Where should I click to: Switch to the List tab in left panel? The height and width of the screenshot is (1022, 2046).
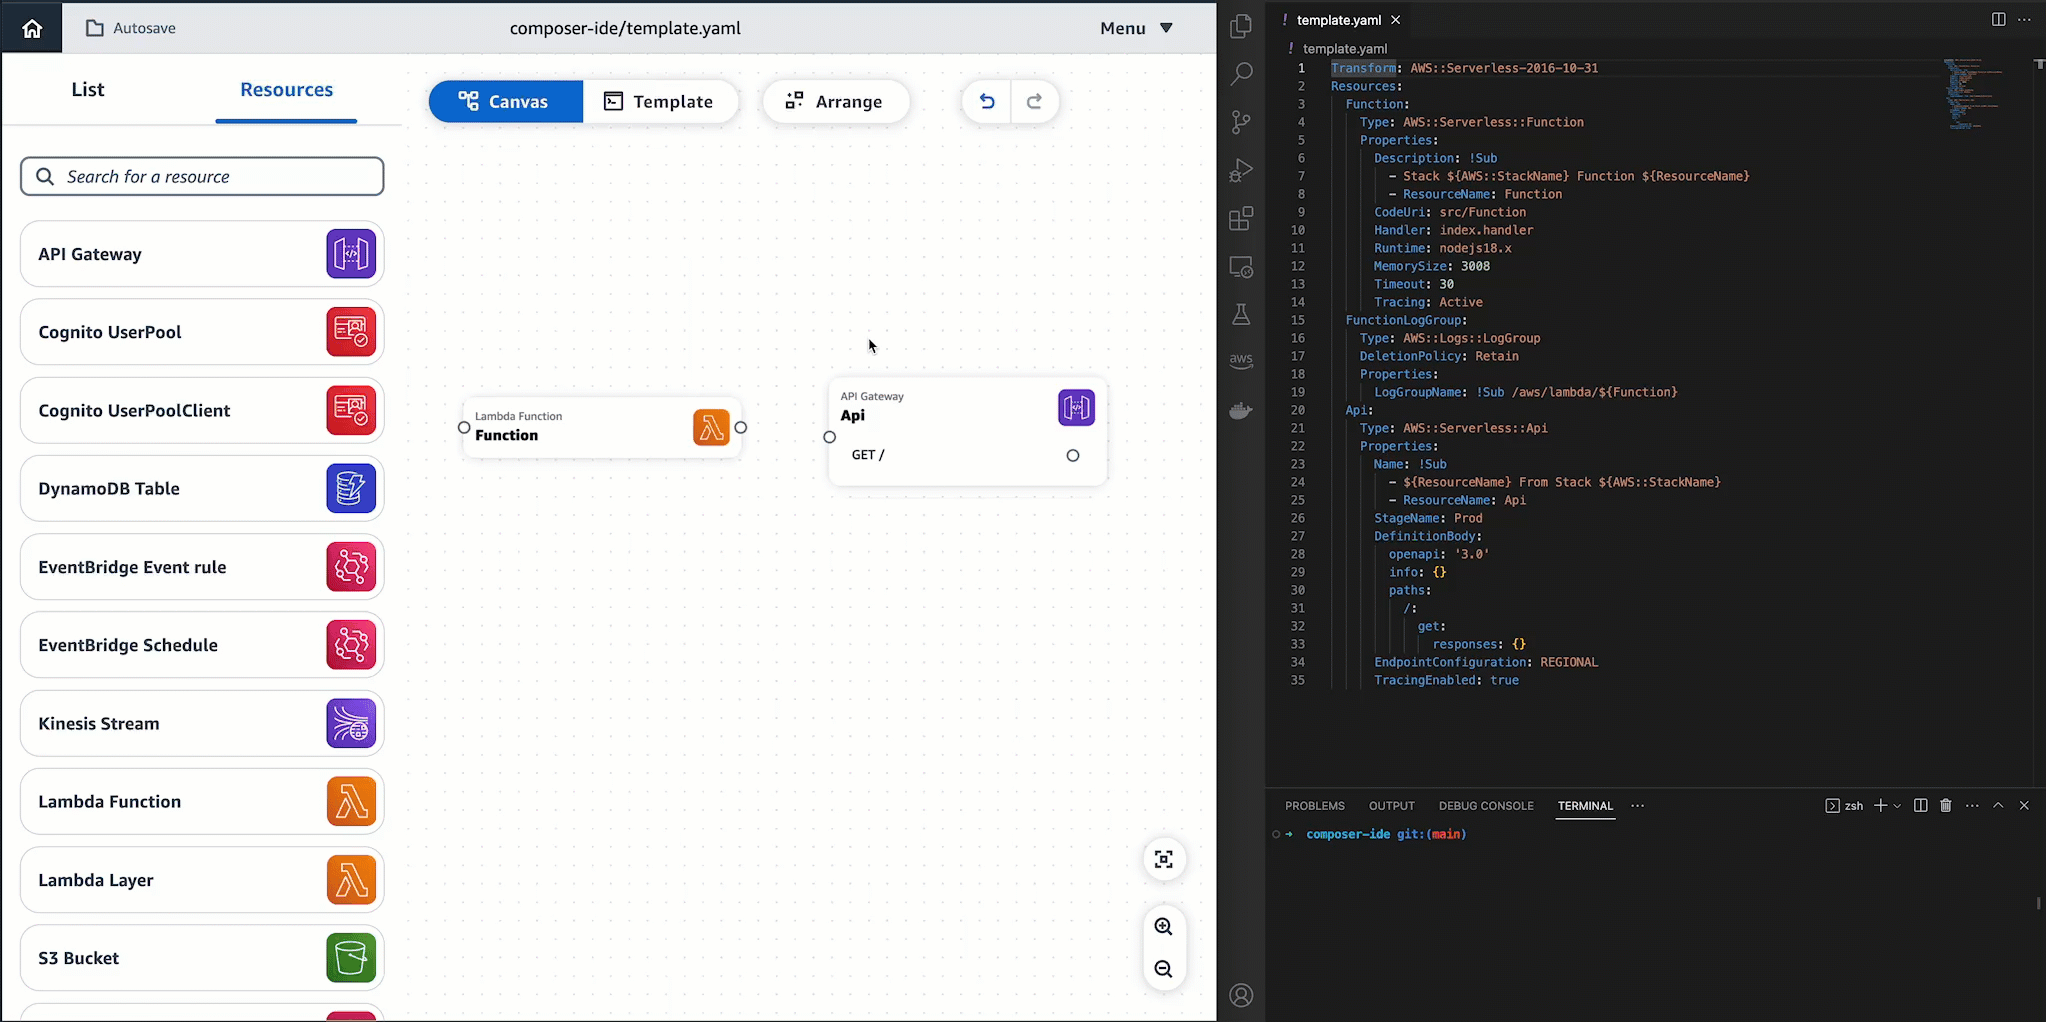click(x=88, y=89)
